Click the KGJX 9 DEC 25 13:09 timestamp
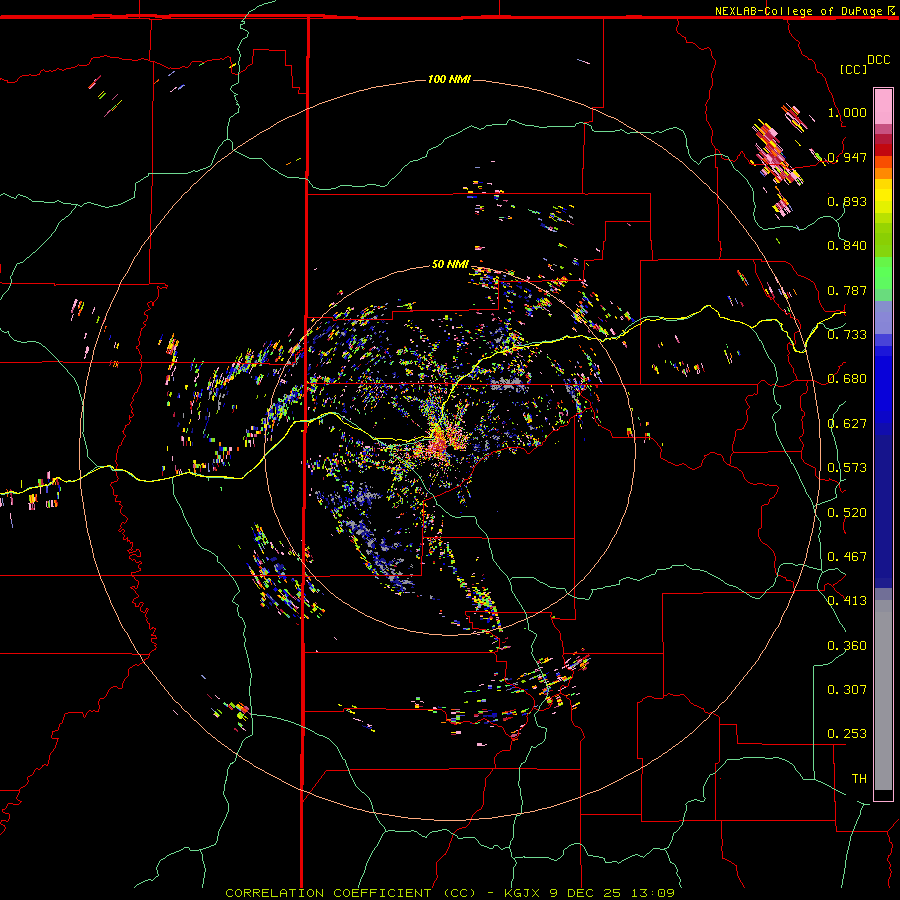Image resolution: width=900 pixels, height=900 pixels. (x=589, y=893)
